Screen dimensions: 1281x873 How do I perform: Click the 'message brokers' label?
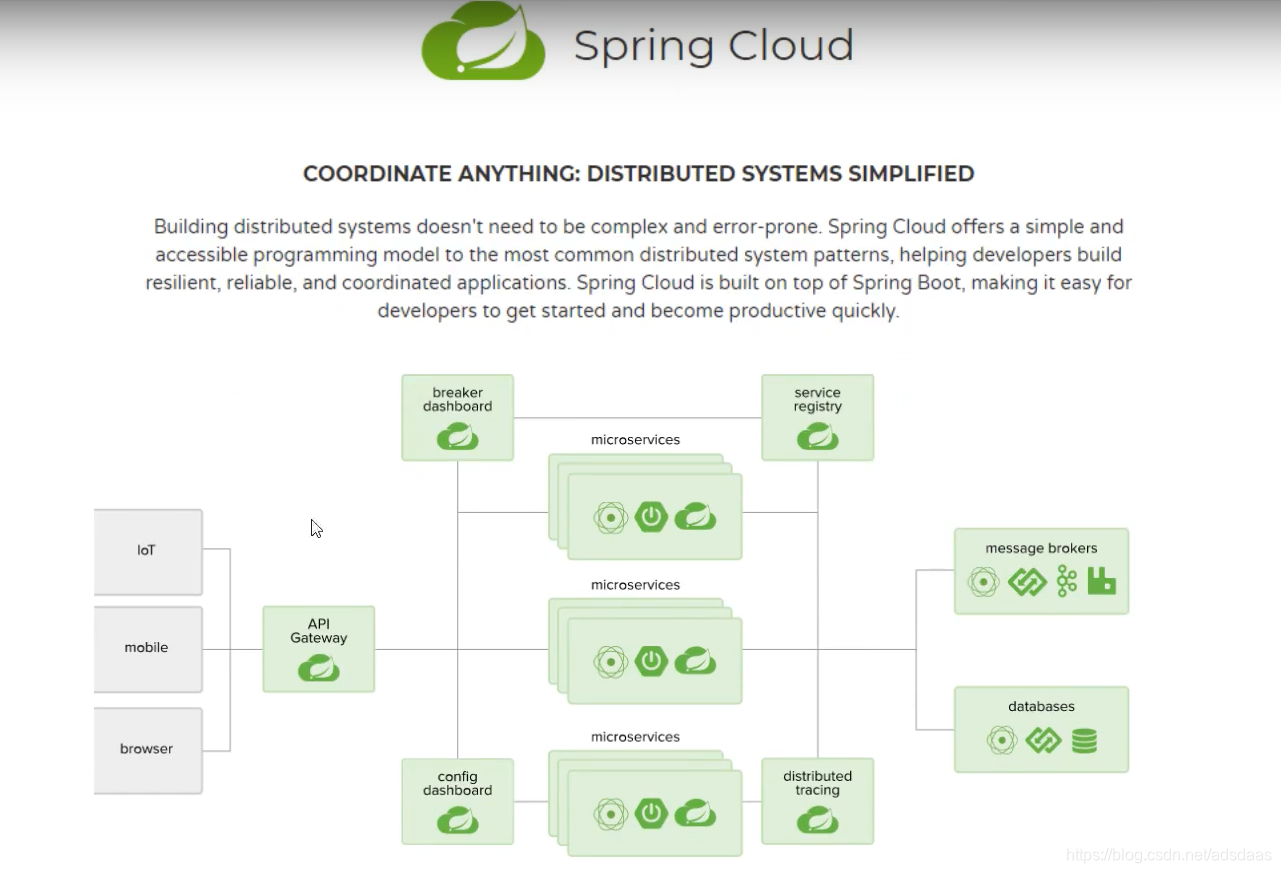coord(1041,548)
